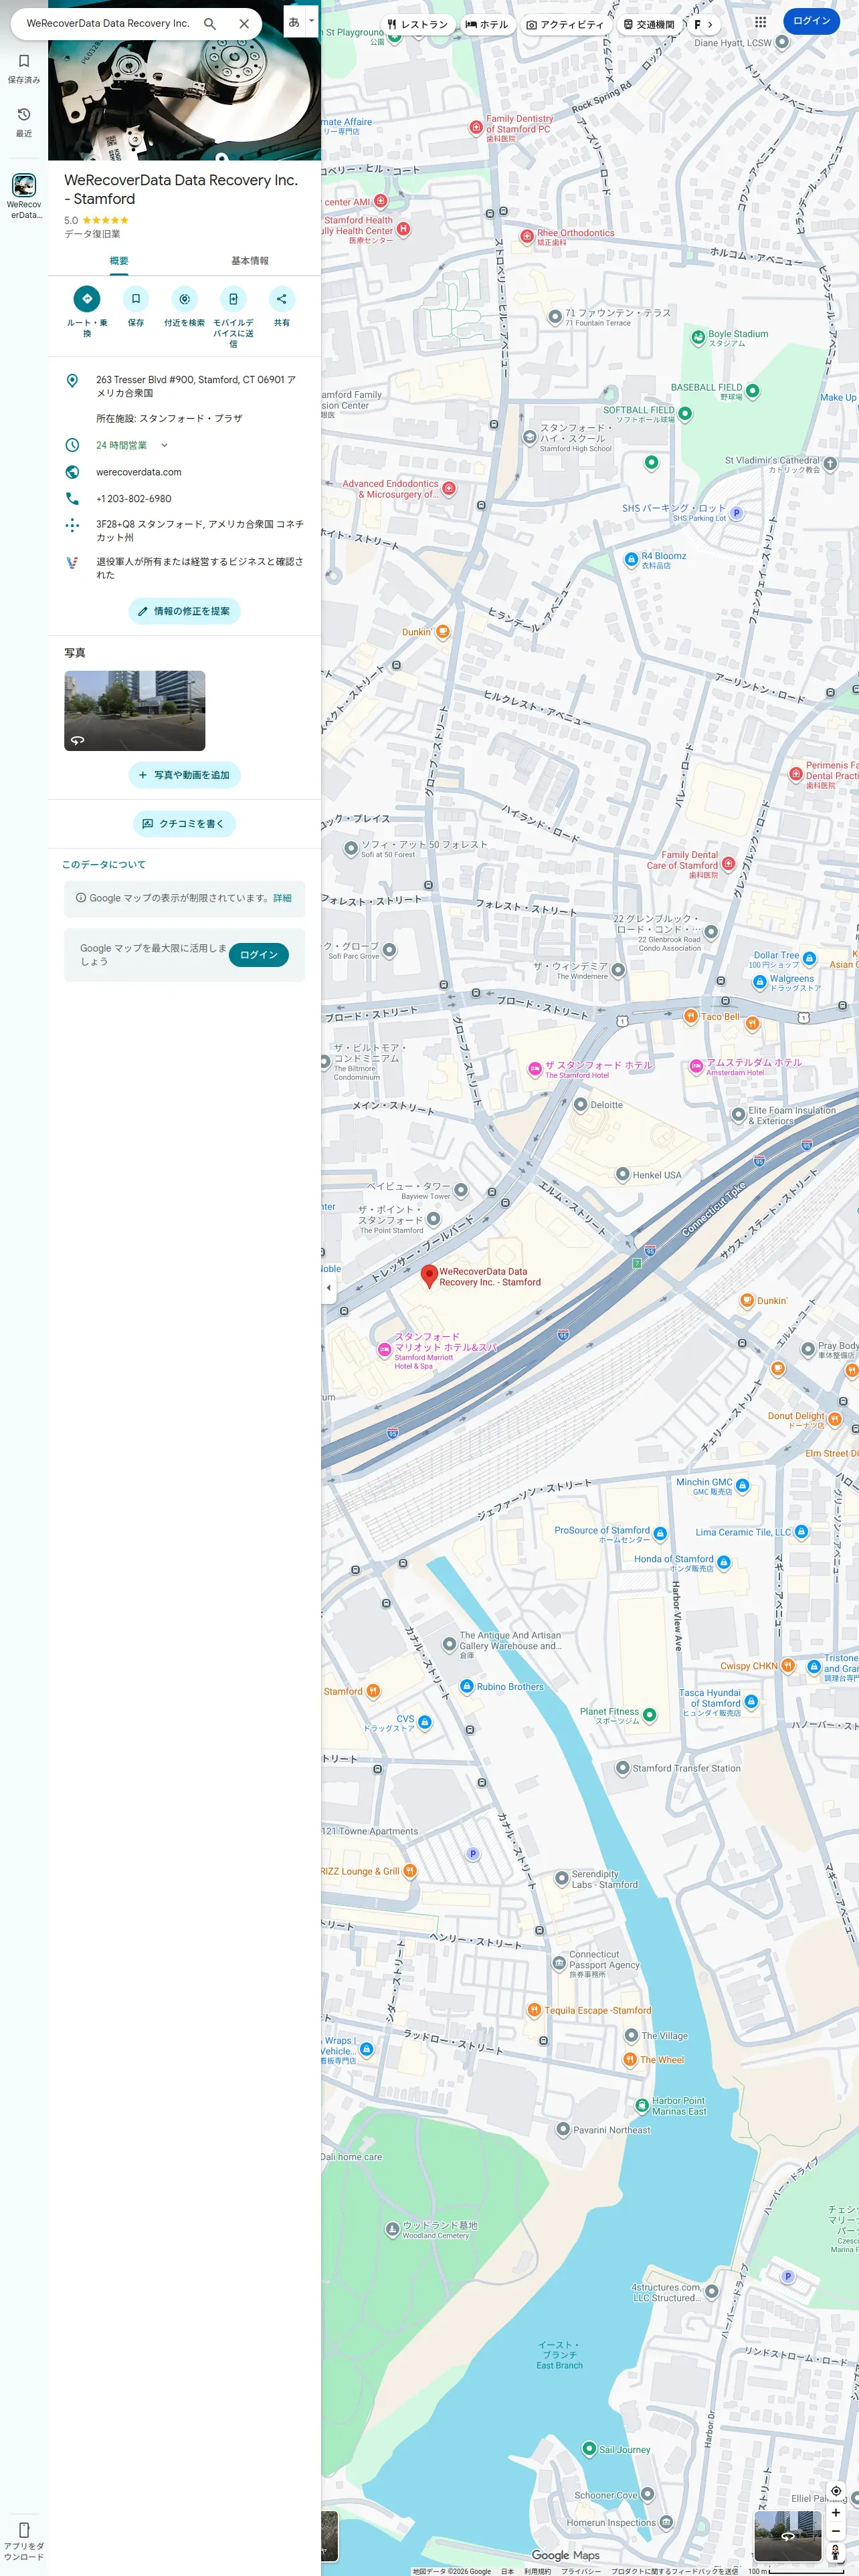
Task: Click the search magnifier icon
Action: coord(210,23)
